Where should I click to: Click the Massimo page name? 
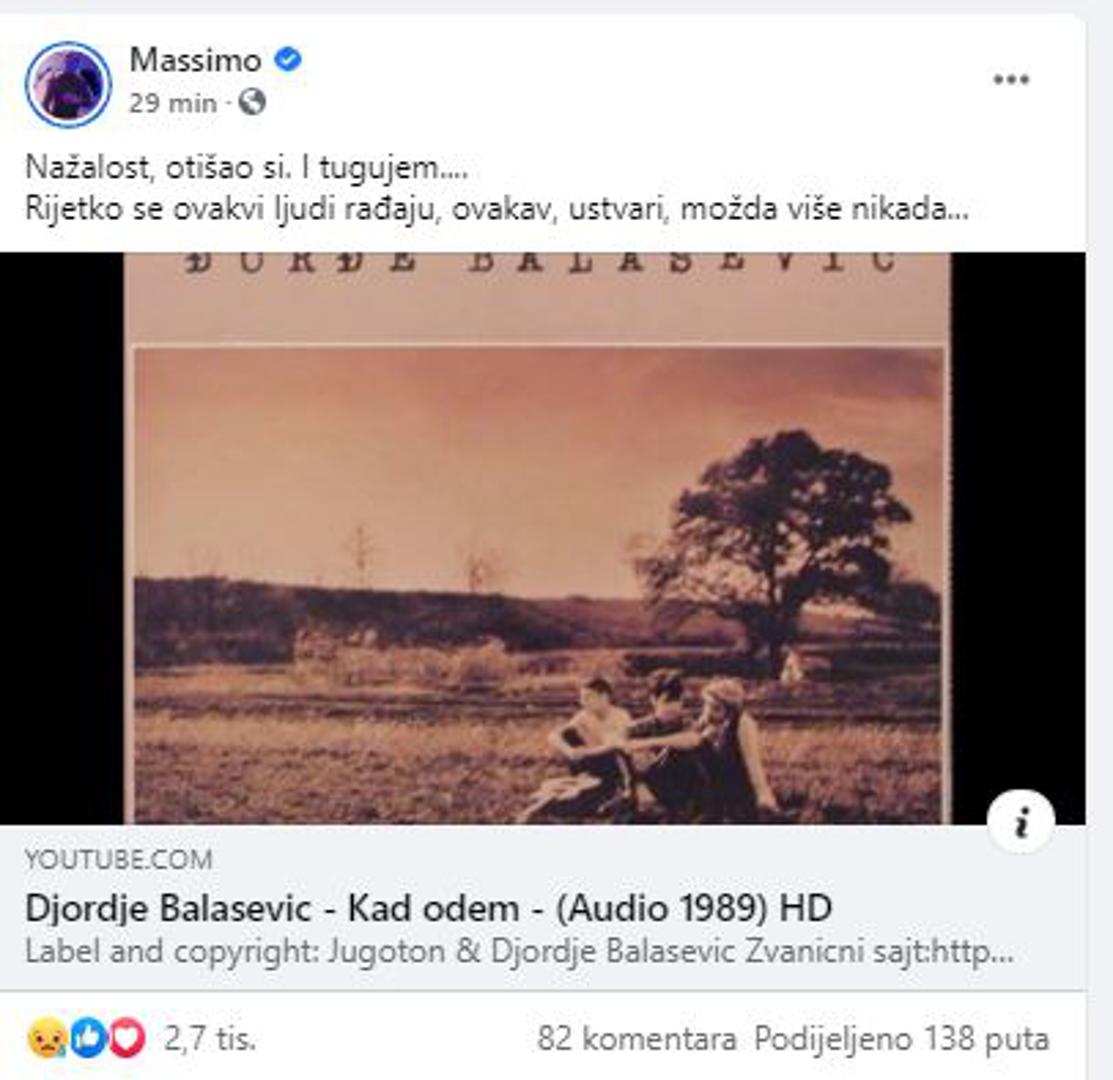[x=195, y=60]
